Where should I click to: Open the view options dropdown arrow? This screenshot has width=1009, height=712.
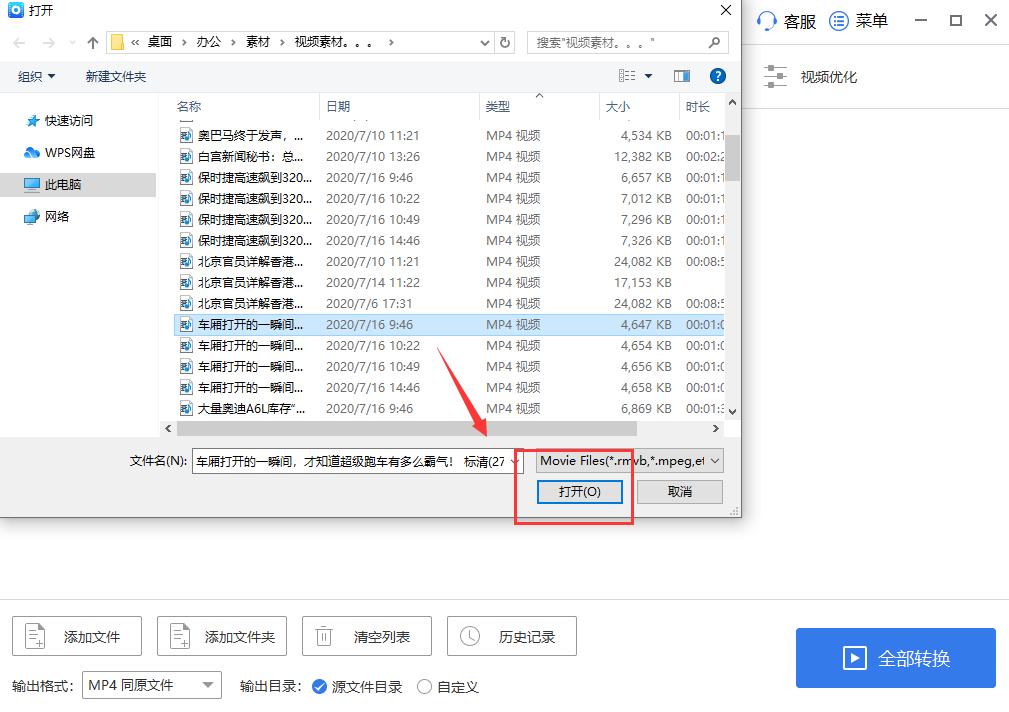[646, 76]
